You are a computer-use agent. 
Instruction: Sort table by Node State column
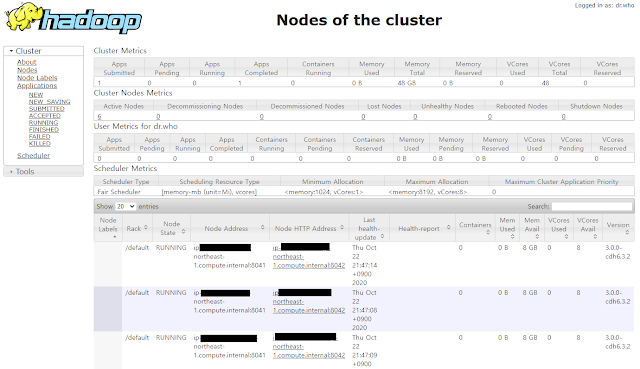tap(171, 228)
